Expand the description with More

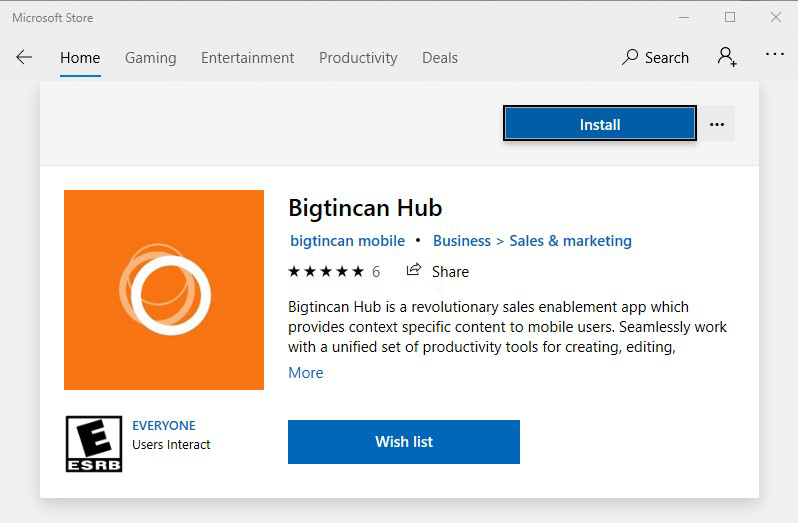click(305, 373)
